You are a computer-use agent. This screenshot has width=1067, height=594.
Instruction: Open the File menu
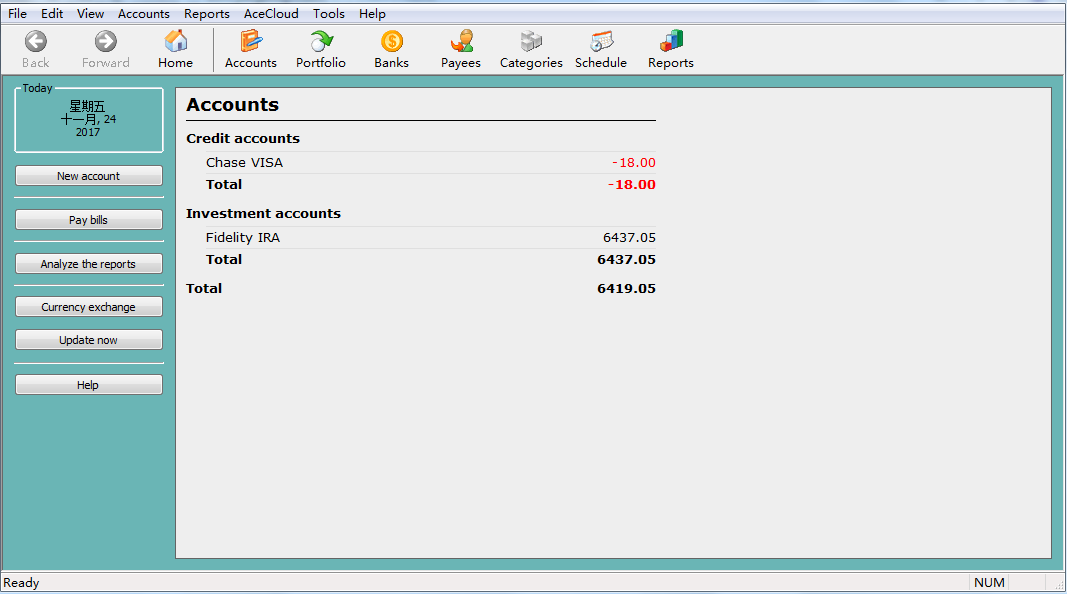click(x=18, y=14)
